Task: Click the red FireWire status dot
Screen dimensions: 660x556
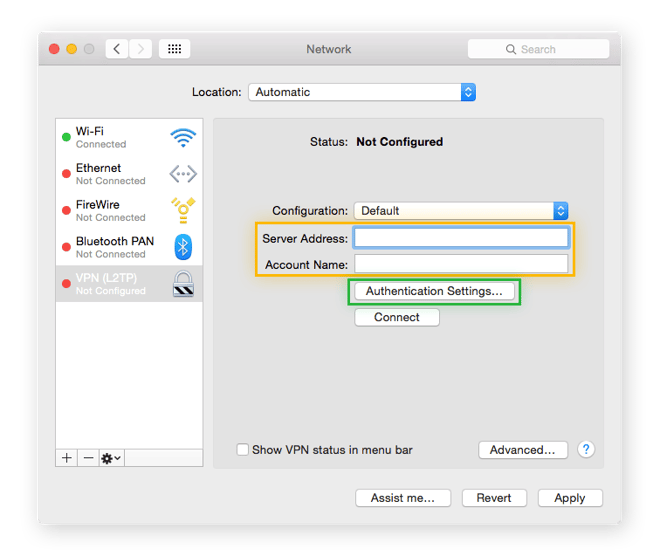Action: (66, 210)
